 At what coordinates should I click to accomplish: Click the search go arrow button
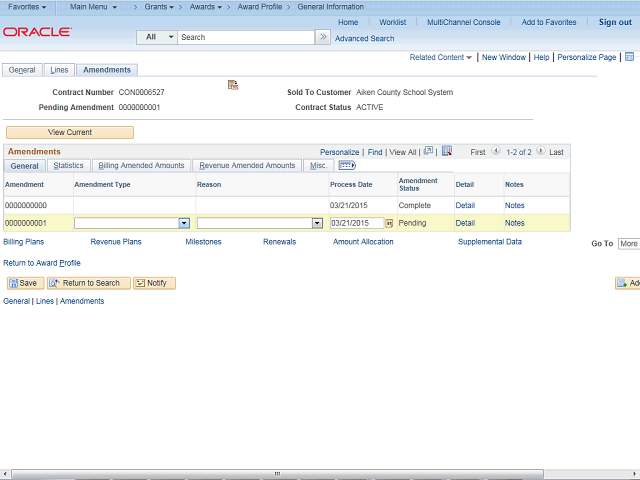point(323,37)
